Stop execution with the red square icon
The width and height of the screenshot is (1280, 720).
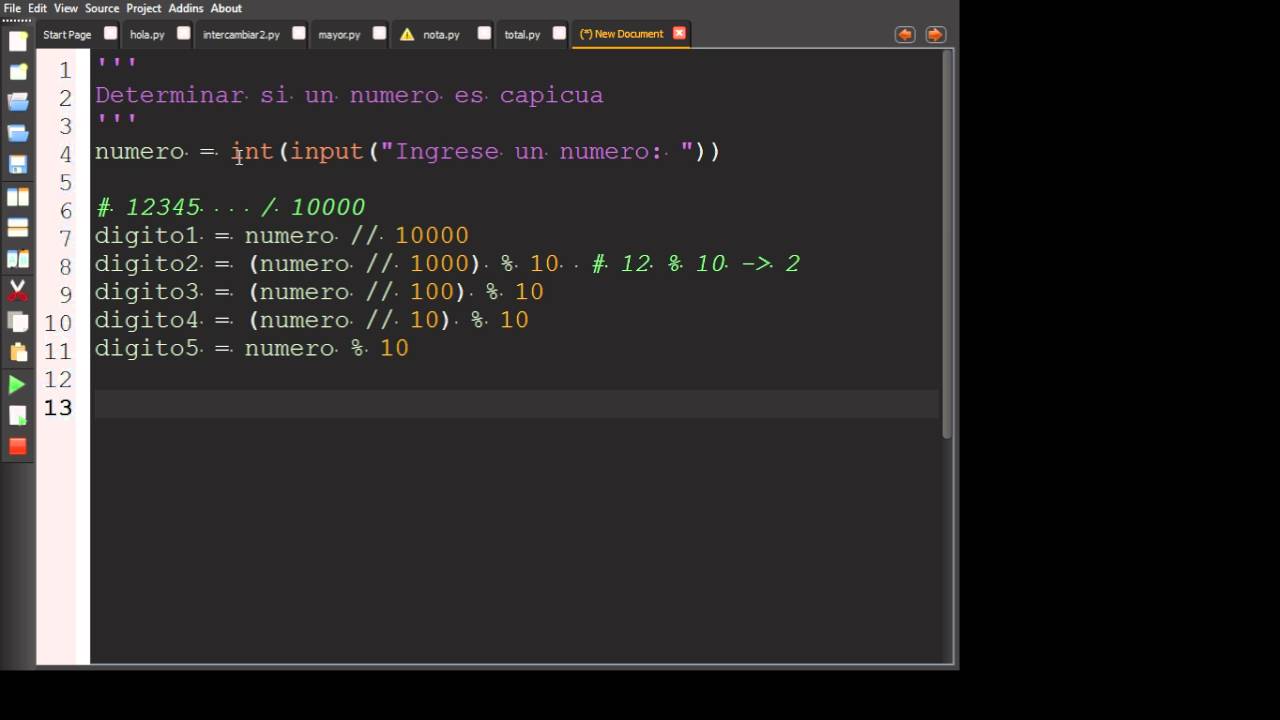18,446
